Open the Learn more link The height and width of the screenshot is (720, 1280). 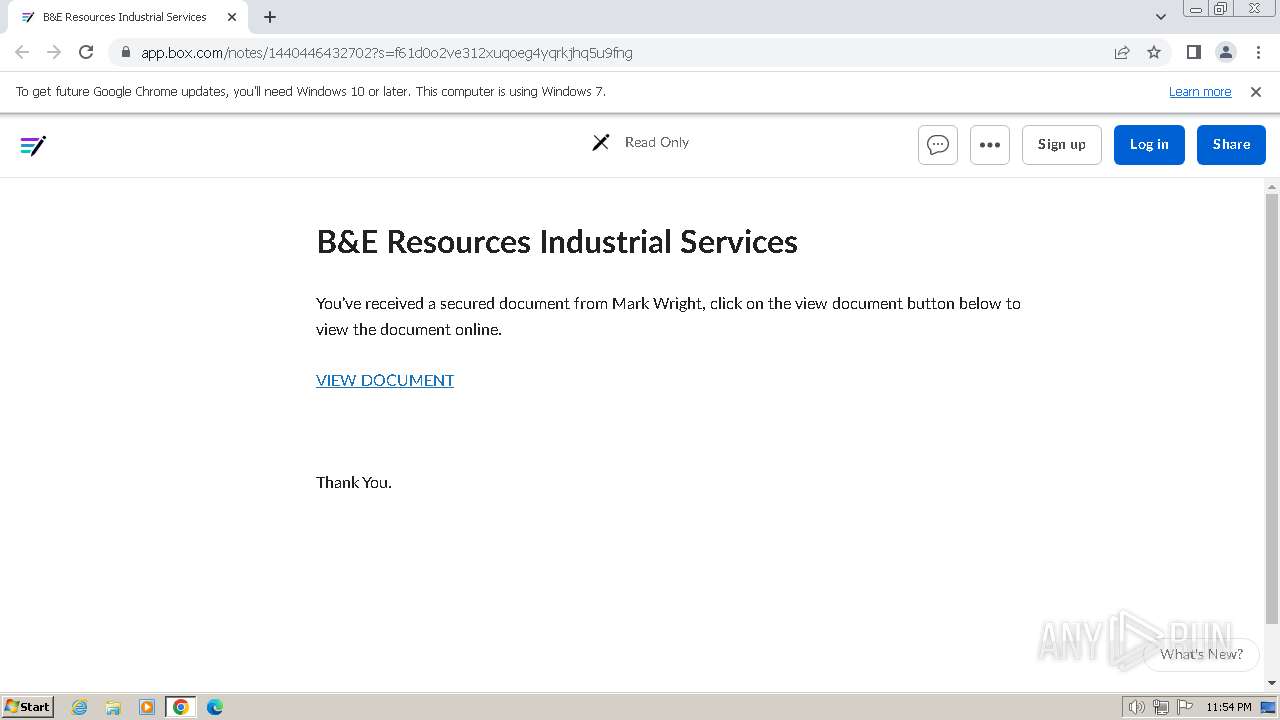(x=1200, y=91)
